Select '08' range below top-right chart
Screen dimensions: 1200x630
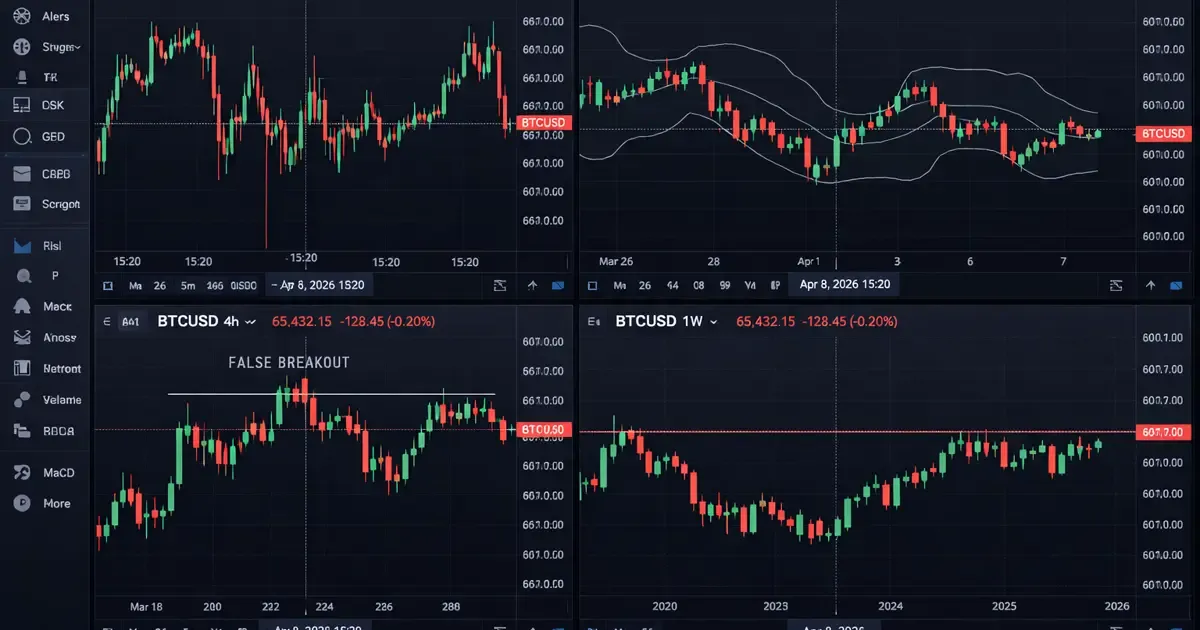698,286
